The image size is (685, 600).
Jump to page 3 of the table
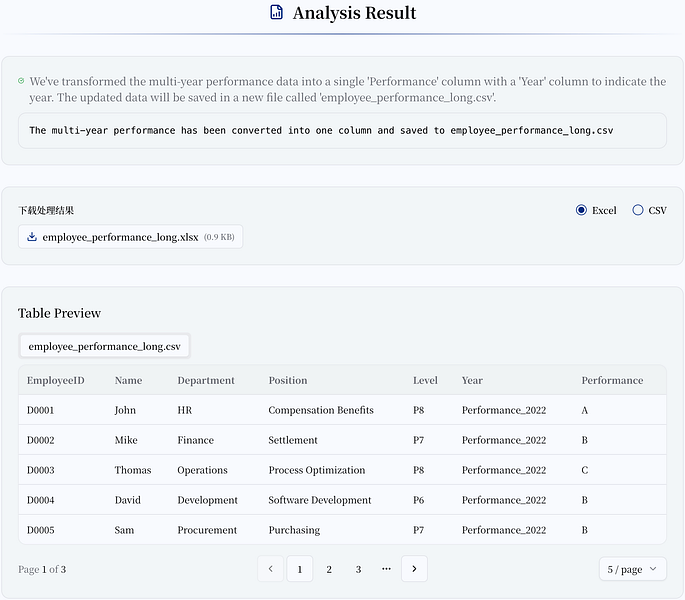[x=358, y=569]
